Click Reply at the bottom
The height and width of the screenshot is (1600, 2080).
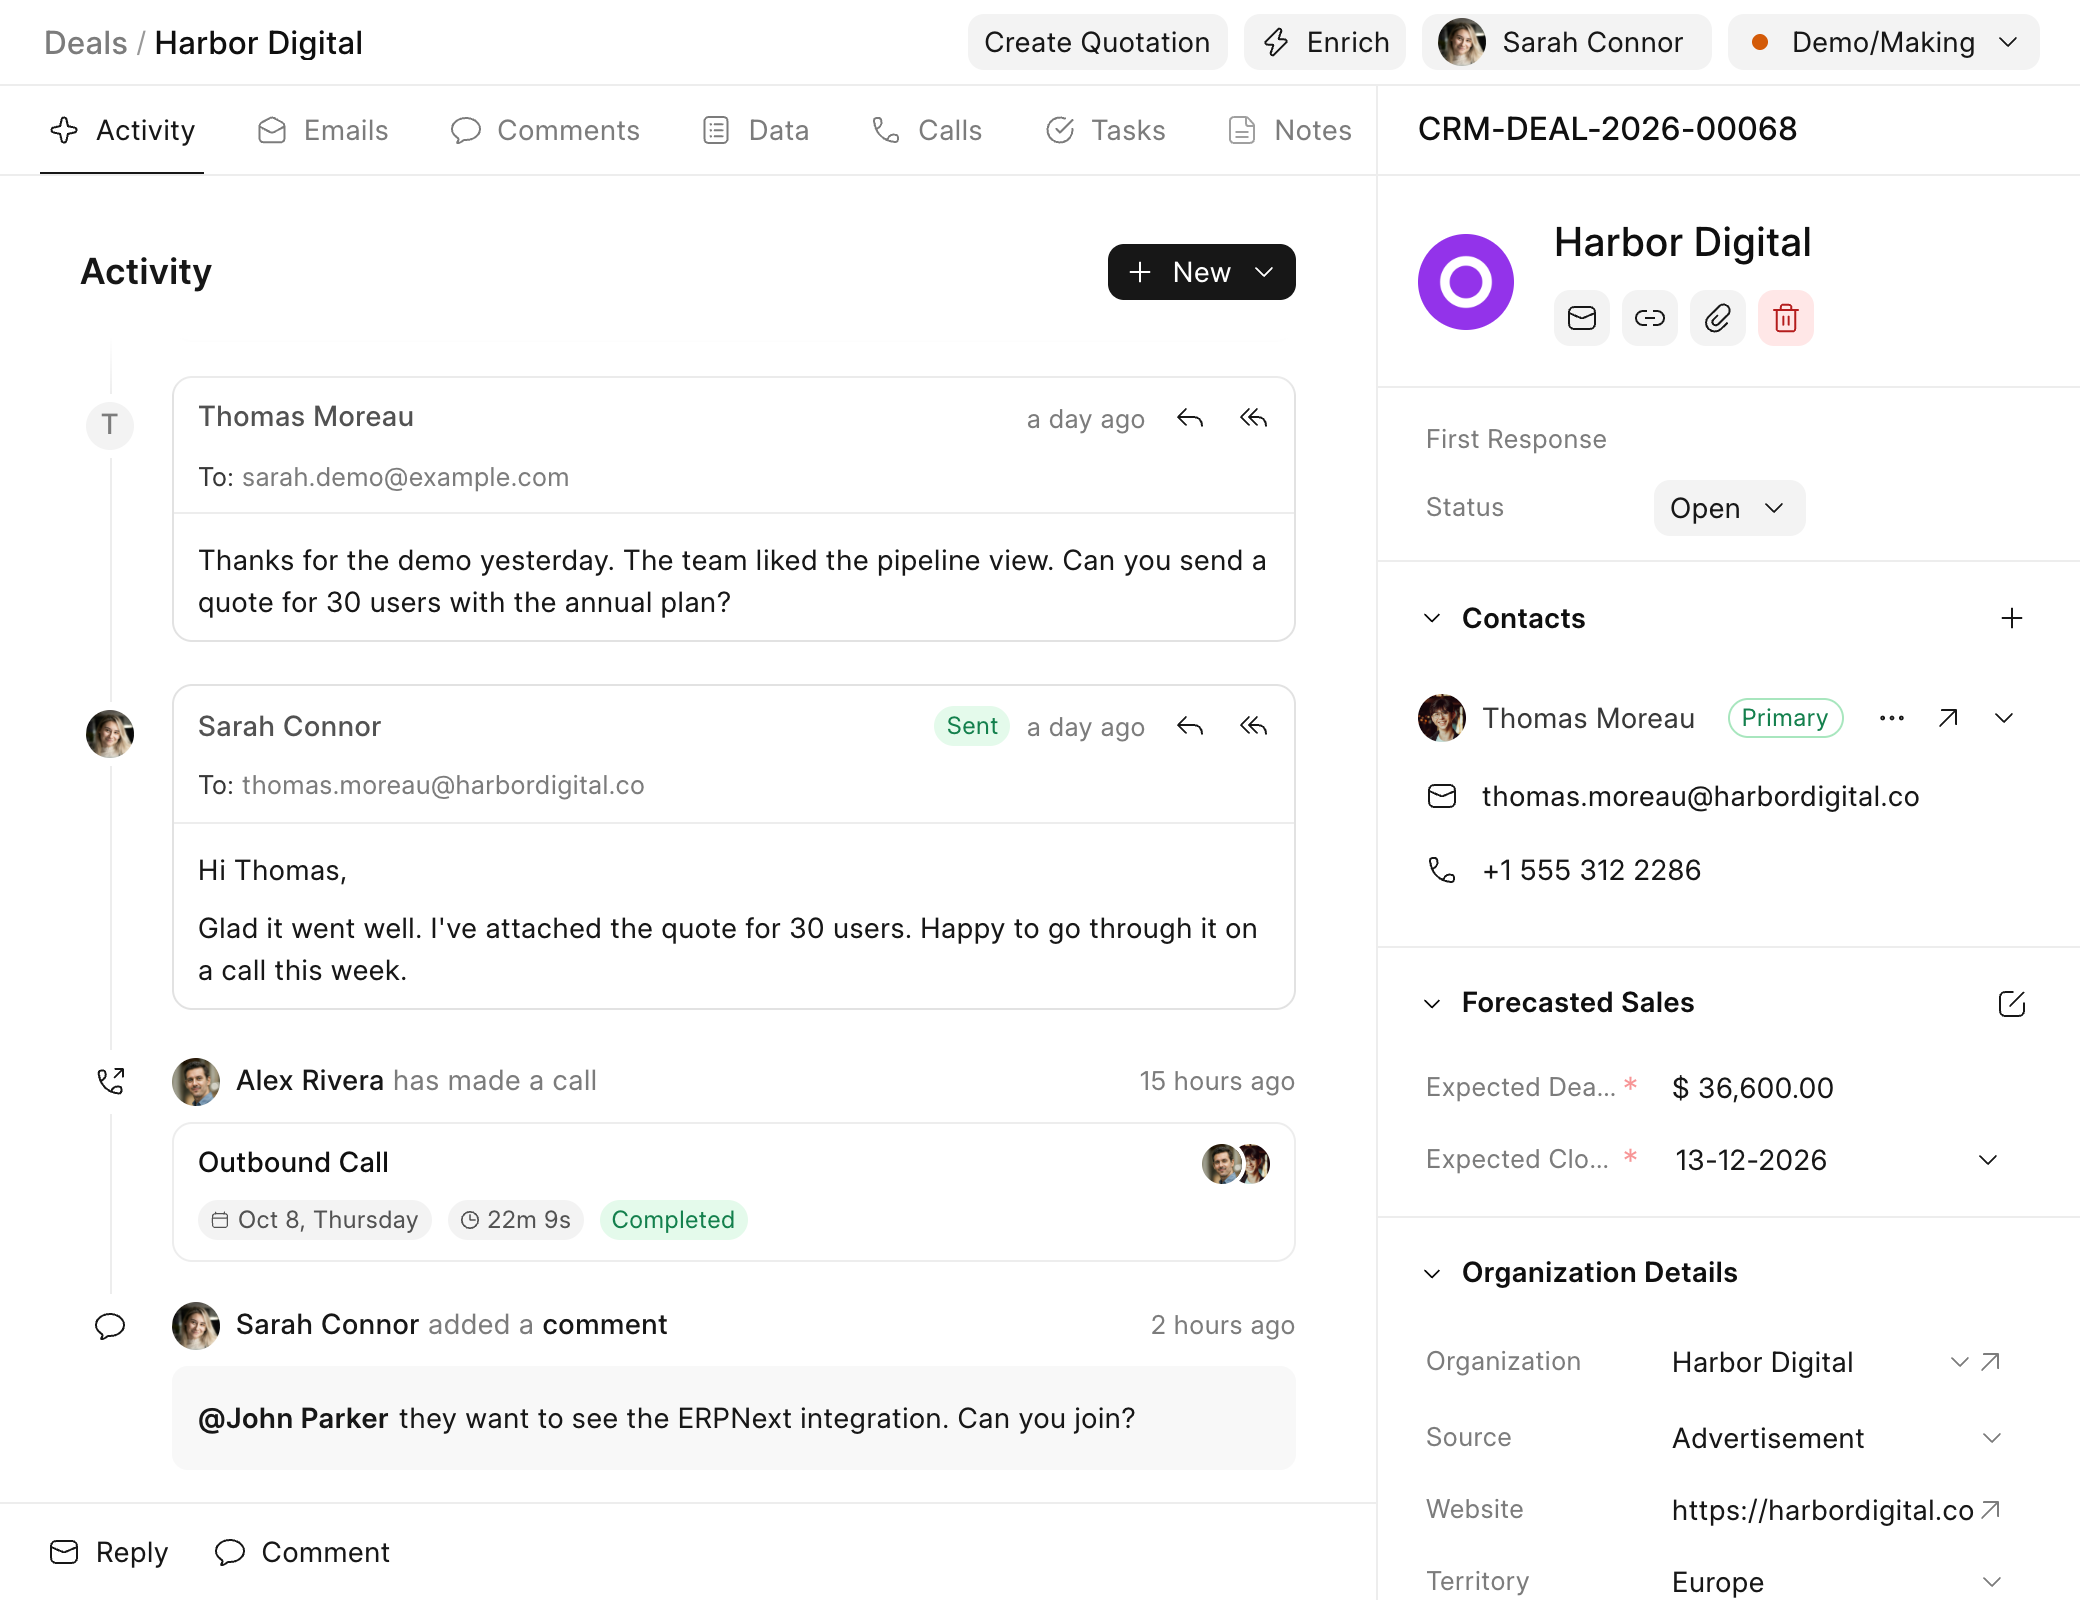(109, 1552)
